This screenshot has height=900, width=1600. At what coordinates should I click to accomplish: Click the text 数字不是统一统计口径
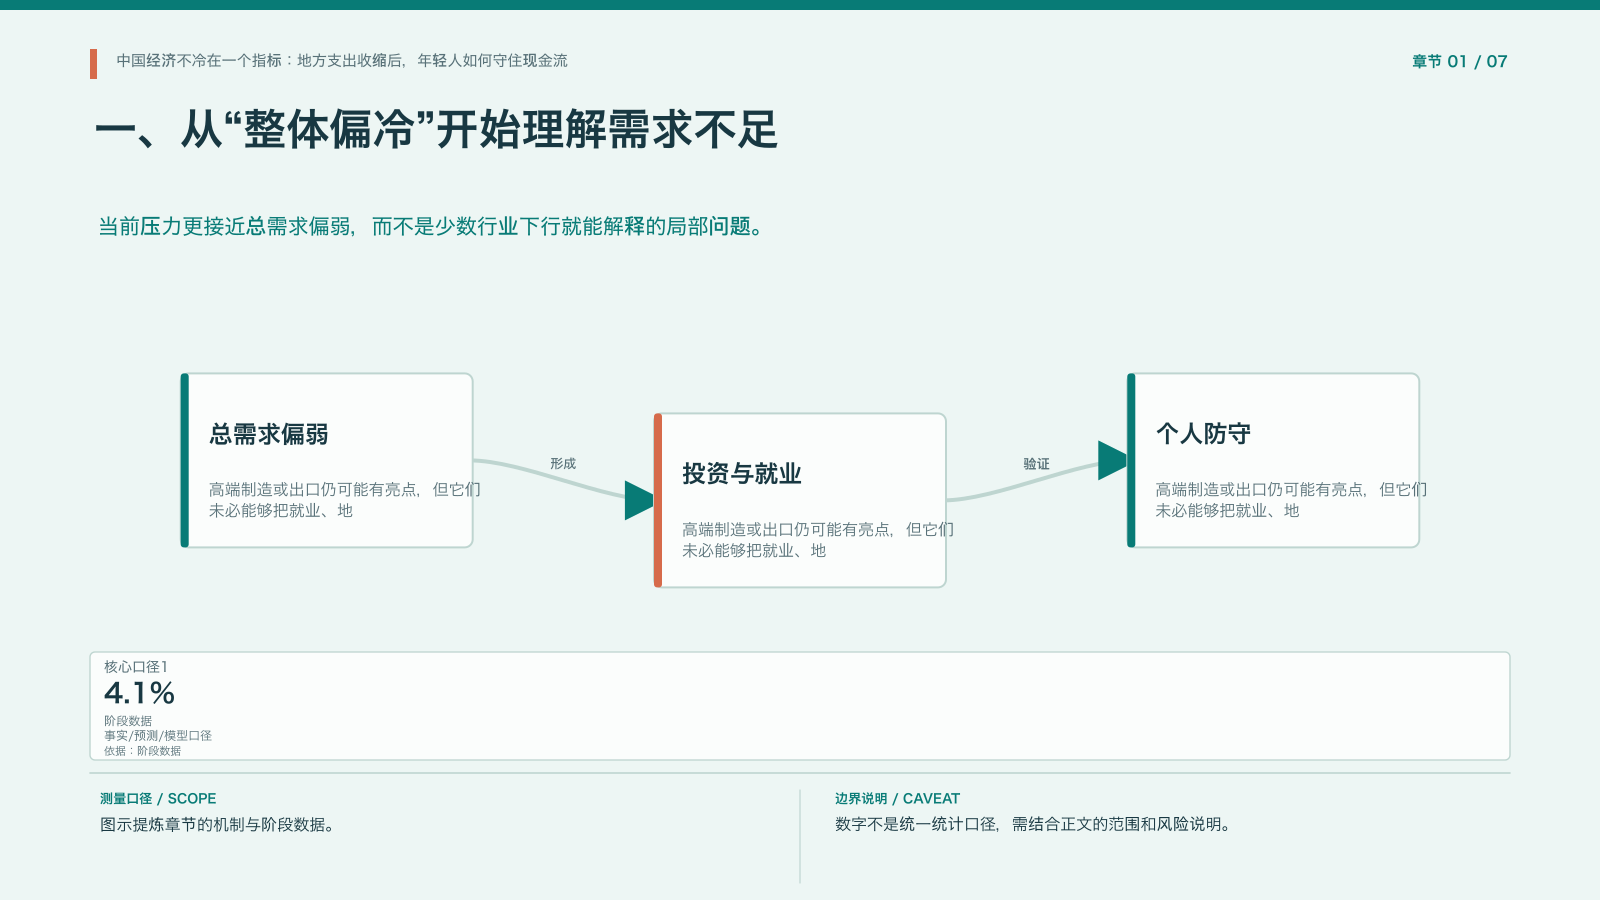pos(916,825)
